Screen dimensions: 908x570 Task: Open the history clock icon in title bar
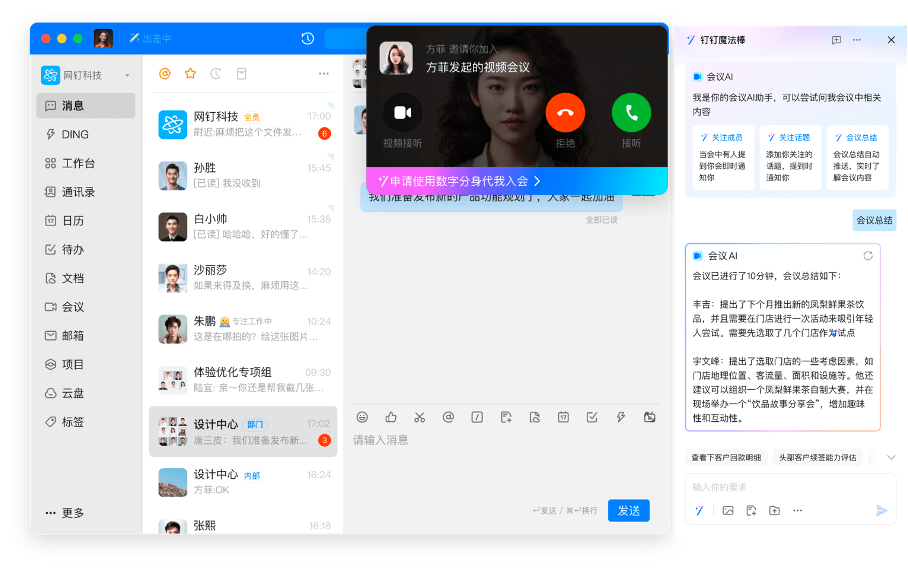308,39
